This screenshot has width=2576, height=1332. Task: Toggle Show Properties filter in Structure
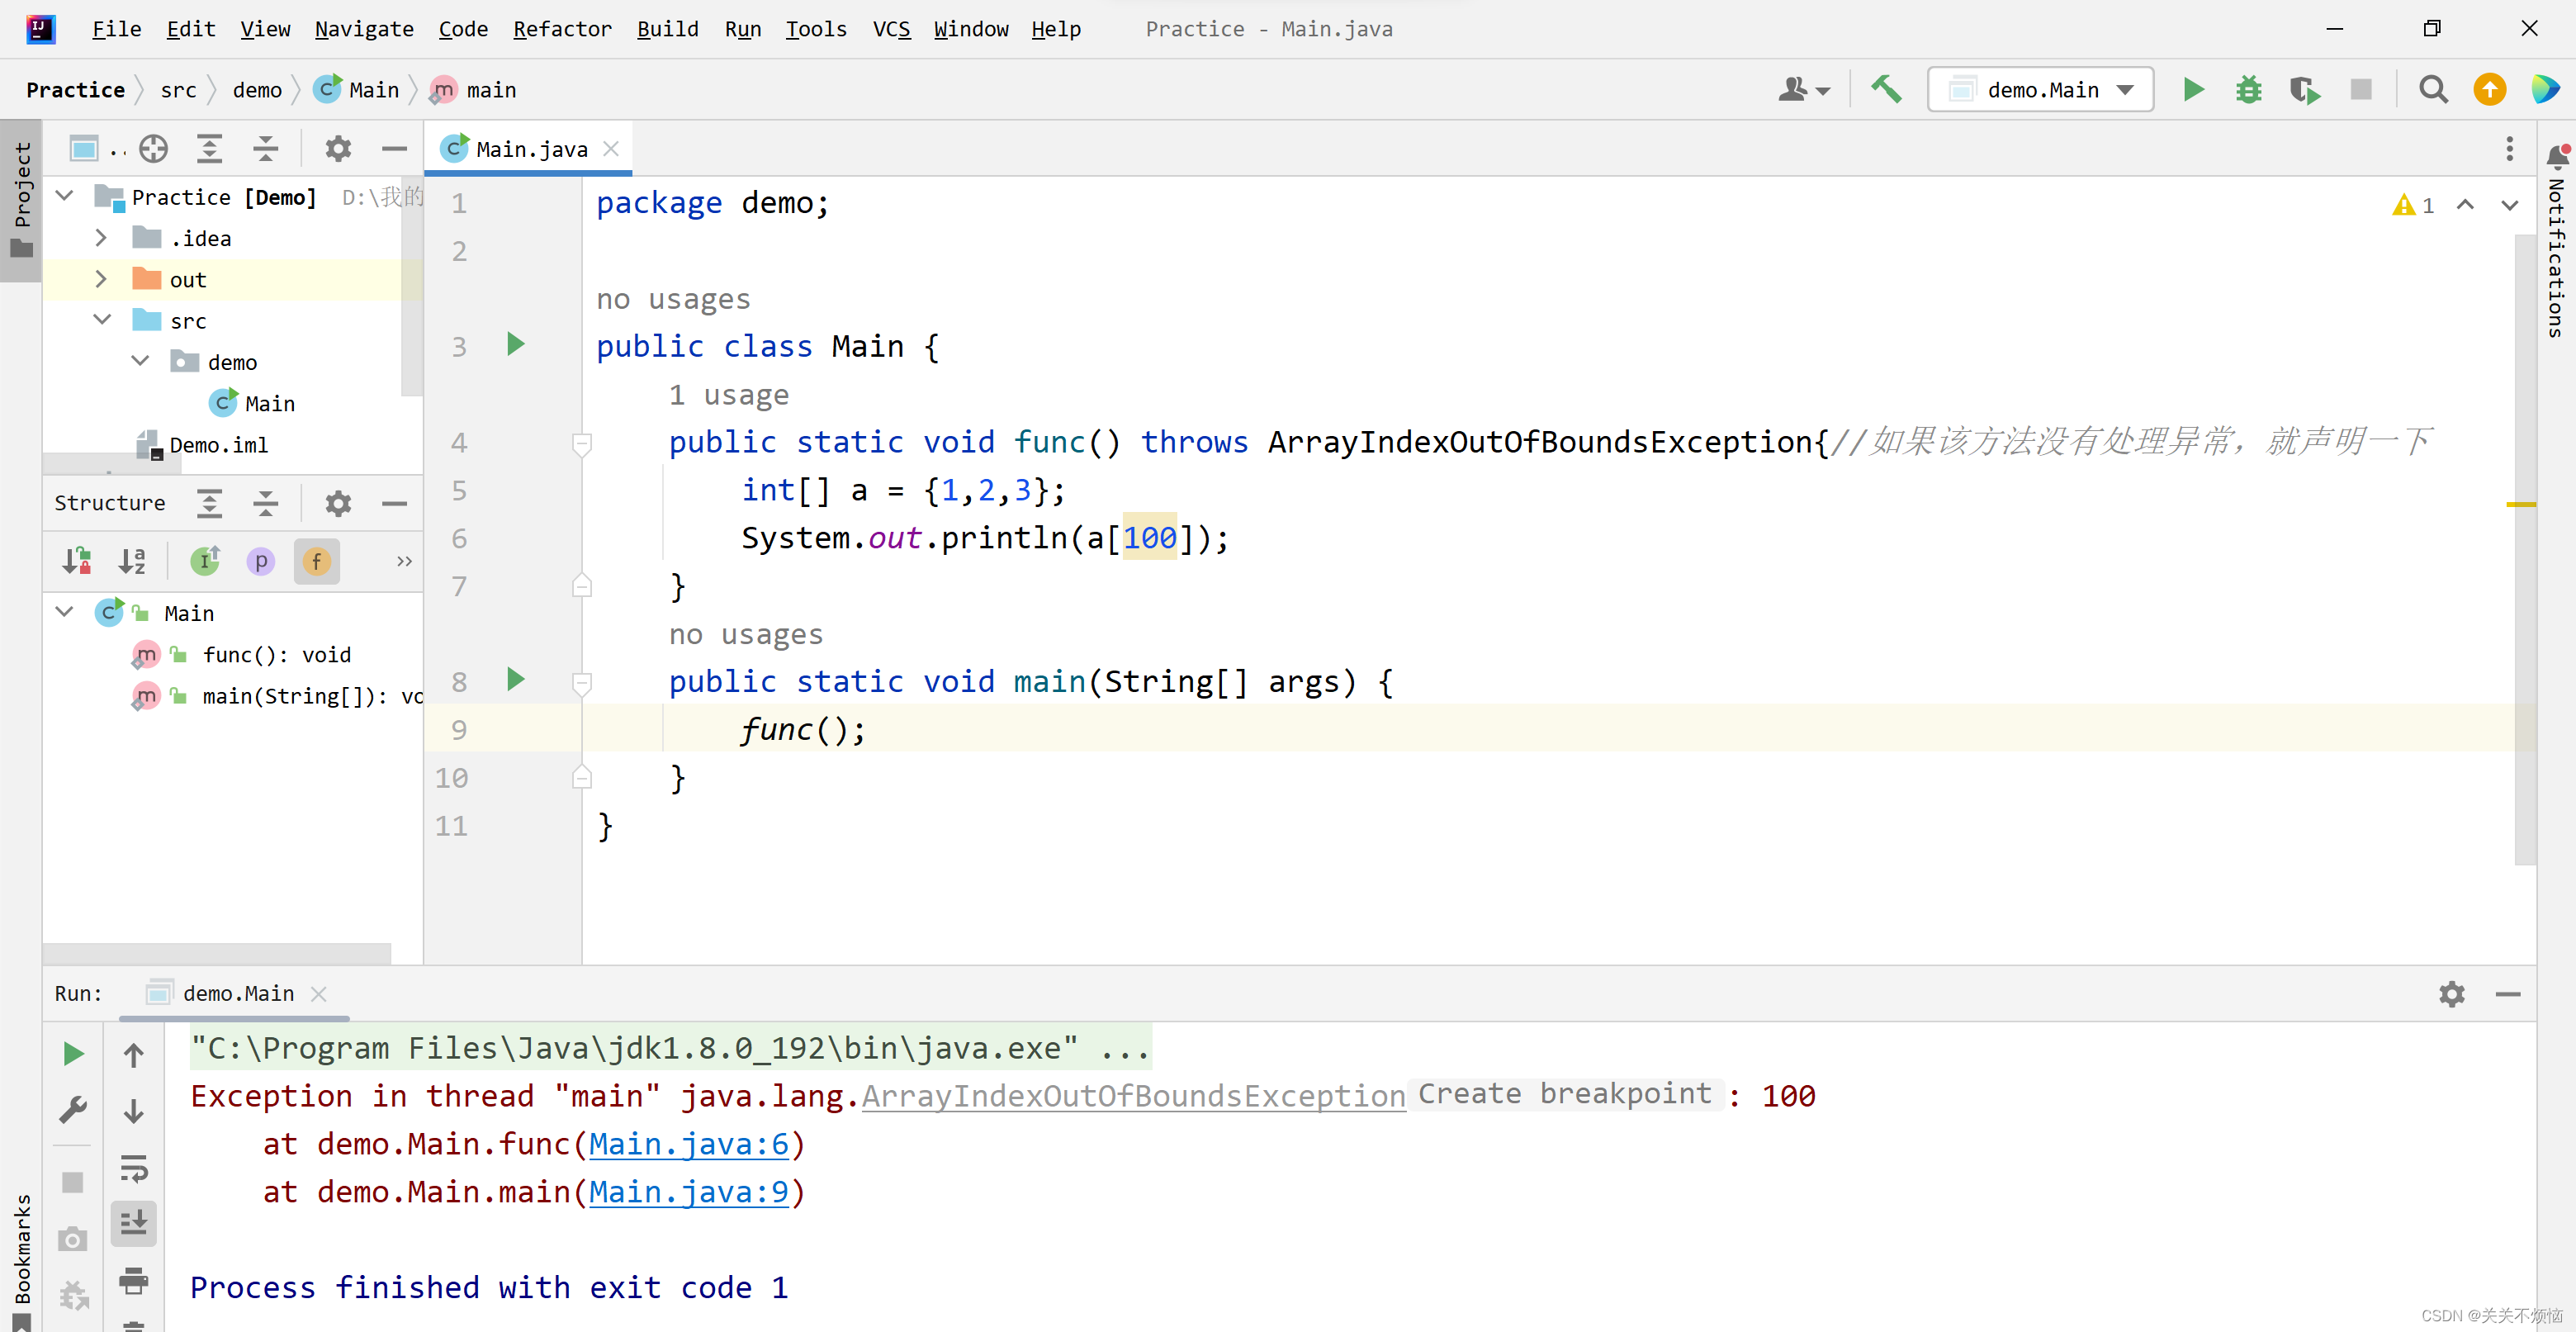click(x=260, y=561)
